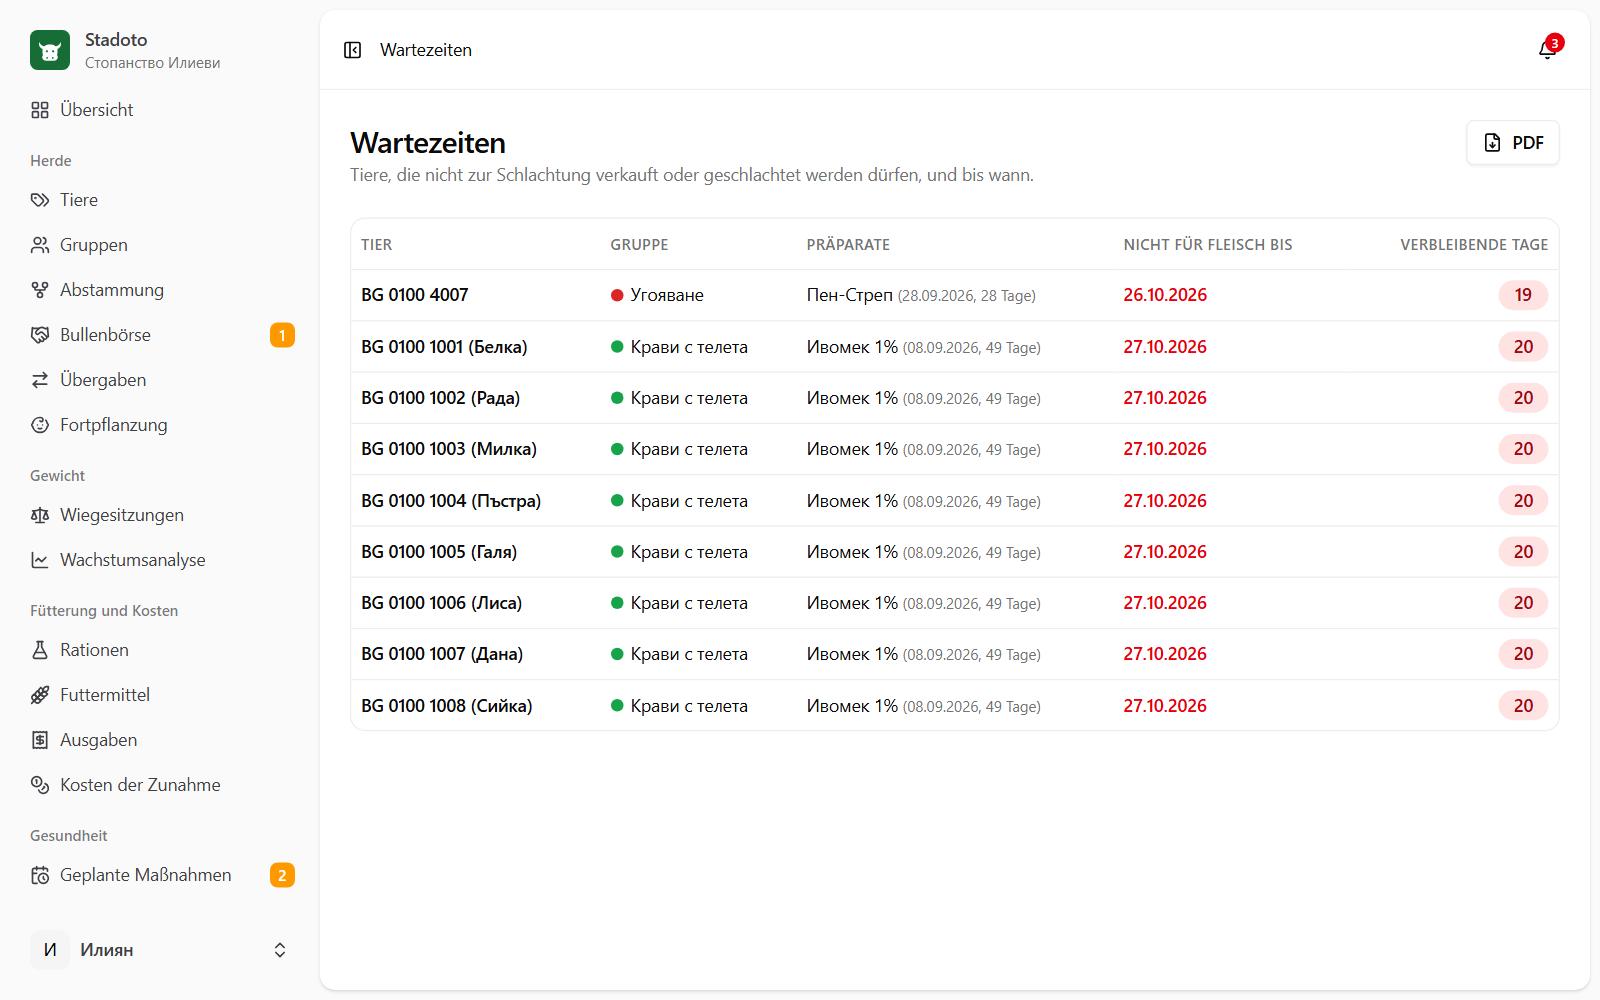Click the Kosten der Zunahme coins icon

tap(40, 785)
